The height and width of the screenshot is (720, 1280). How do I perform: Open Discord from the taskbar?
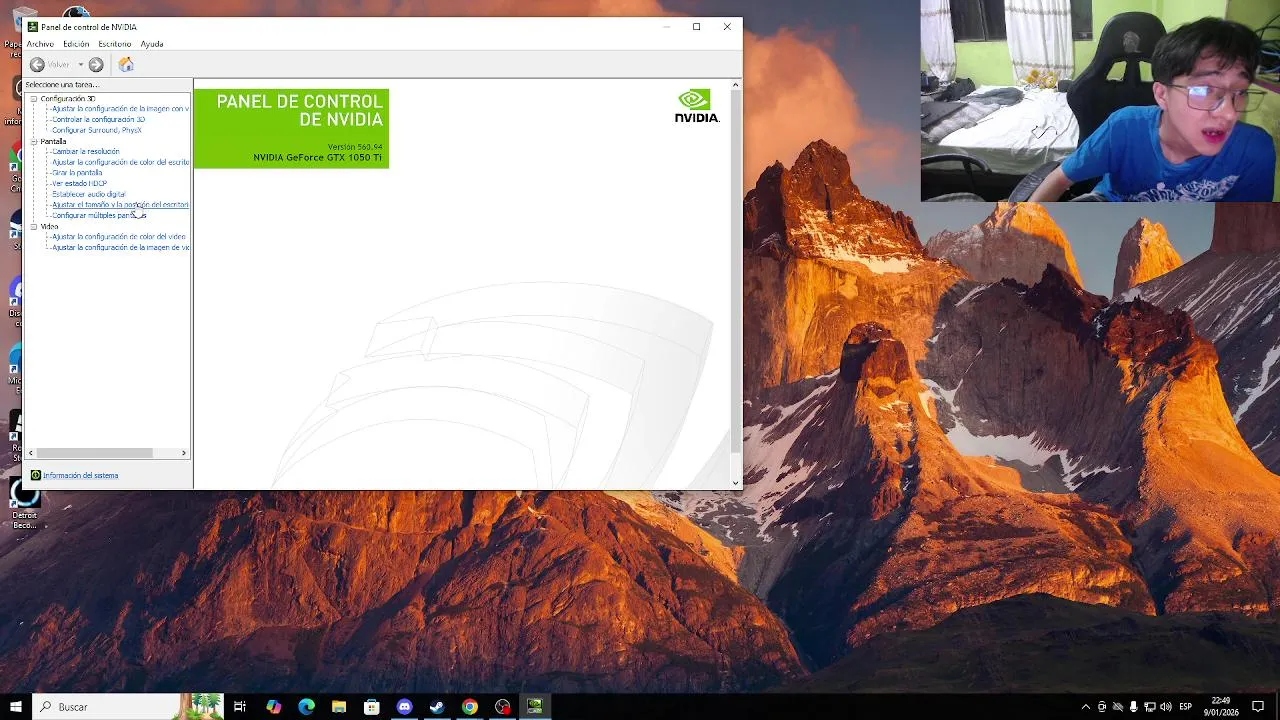pos(404,706)
